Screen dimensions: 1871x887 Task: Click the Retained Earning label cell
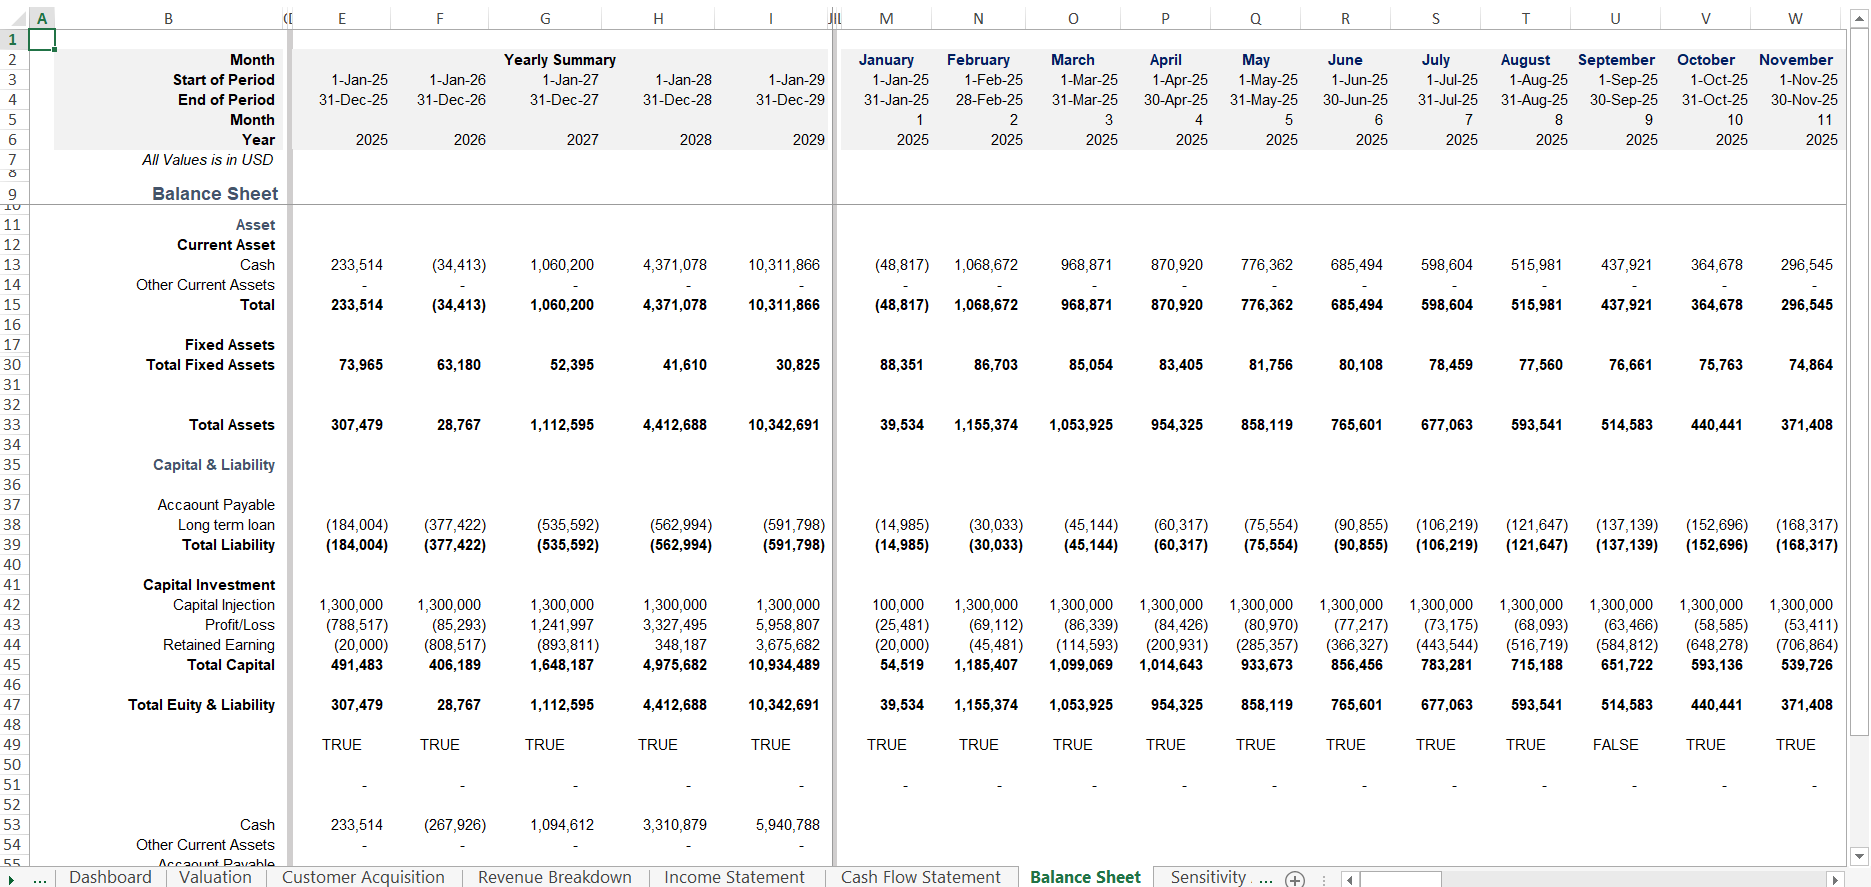pos(219,645)
